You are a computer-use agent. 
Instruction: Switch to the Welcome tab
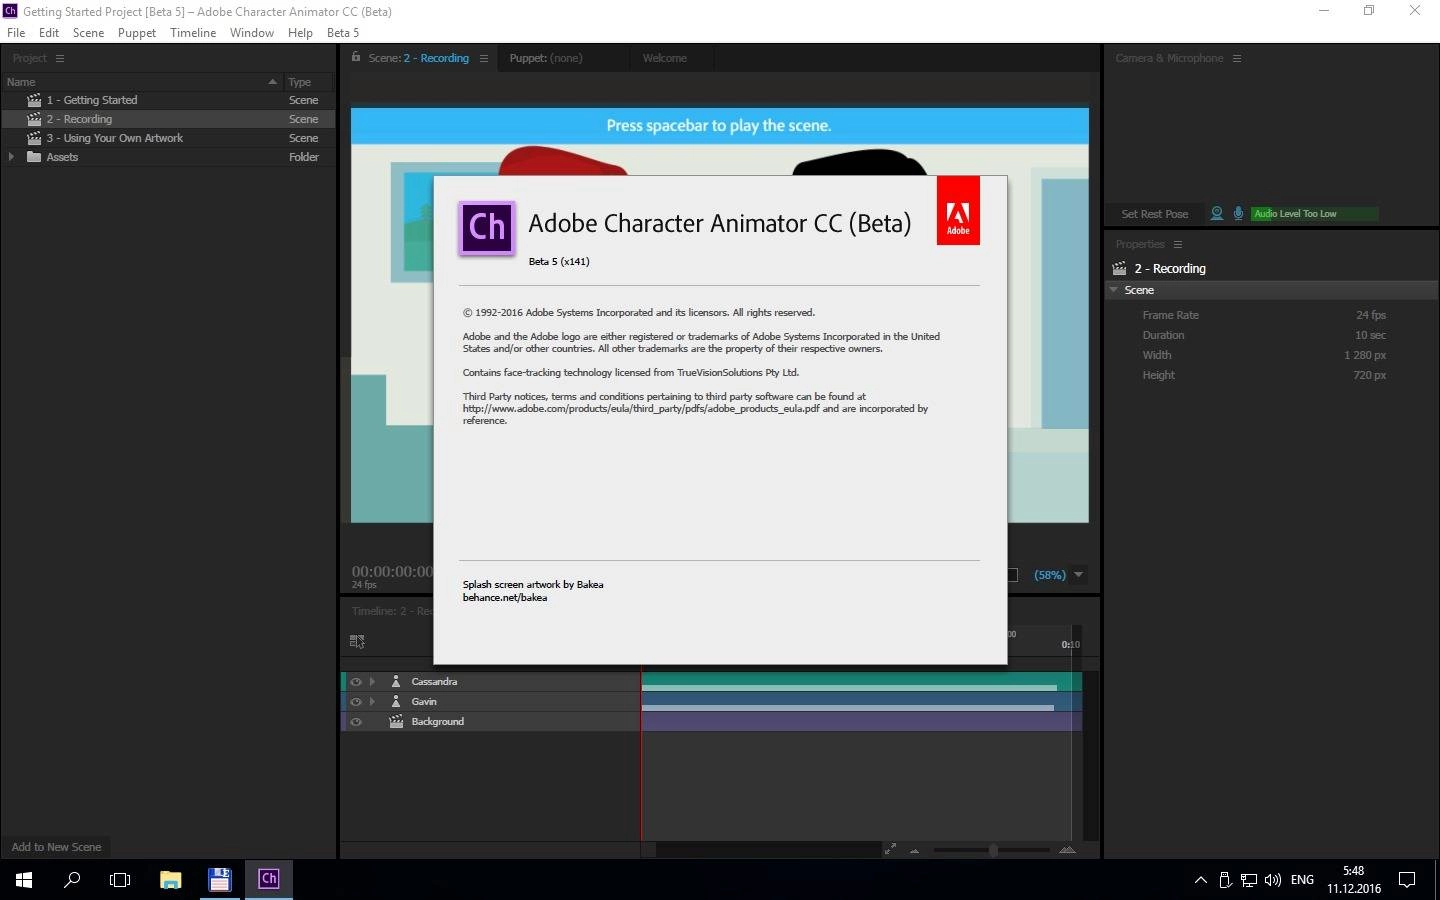[665, 58]
